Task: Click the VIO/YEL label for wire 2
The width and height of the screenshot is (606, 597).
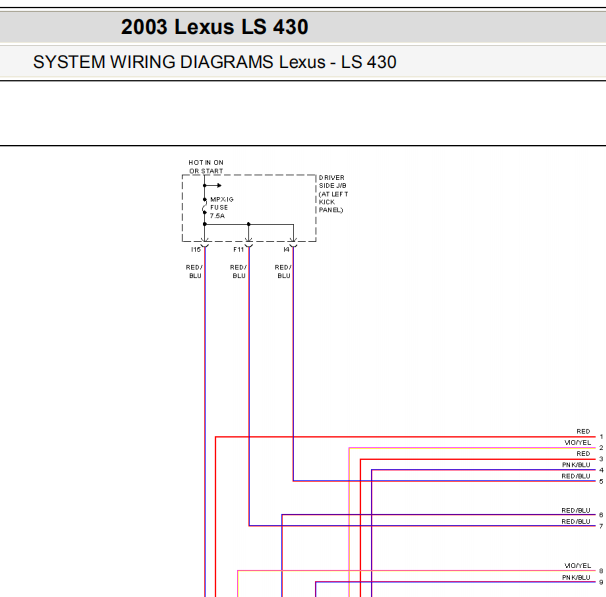Action: coord(577,443)
